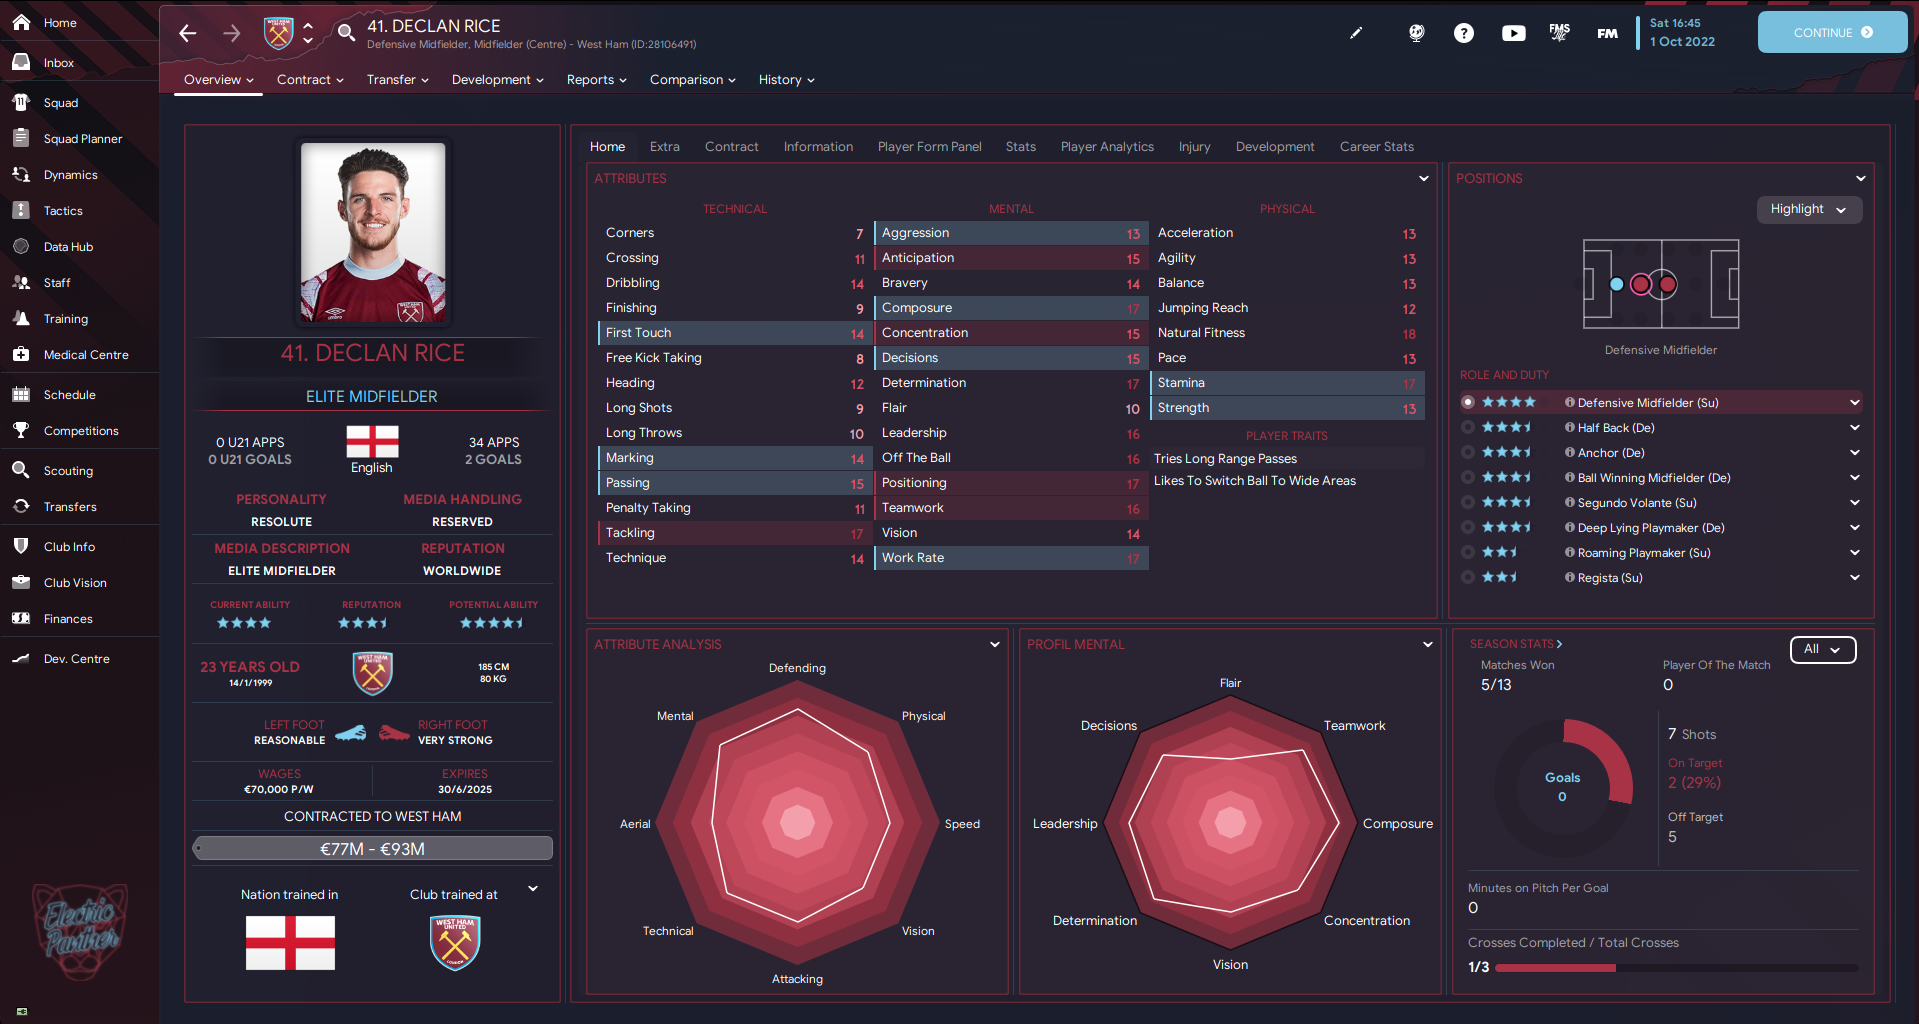The width and height of the screenshot is (1919, 1024).
Task: Click Declan Rice's player portrait
Action: point(373,232)
